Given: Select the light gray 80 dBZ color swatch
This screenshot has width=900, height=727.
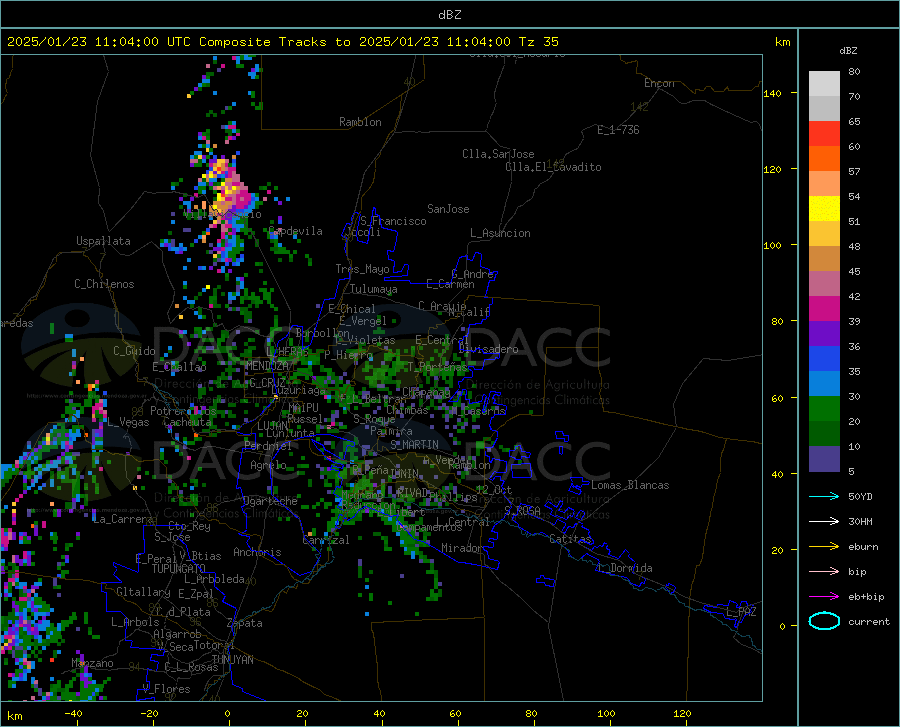Looking at the screenshot, I should pos(824,84).
